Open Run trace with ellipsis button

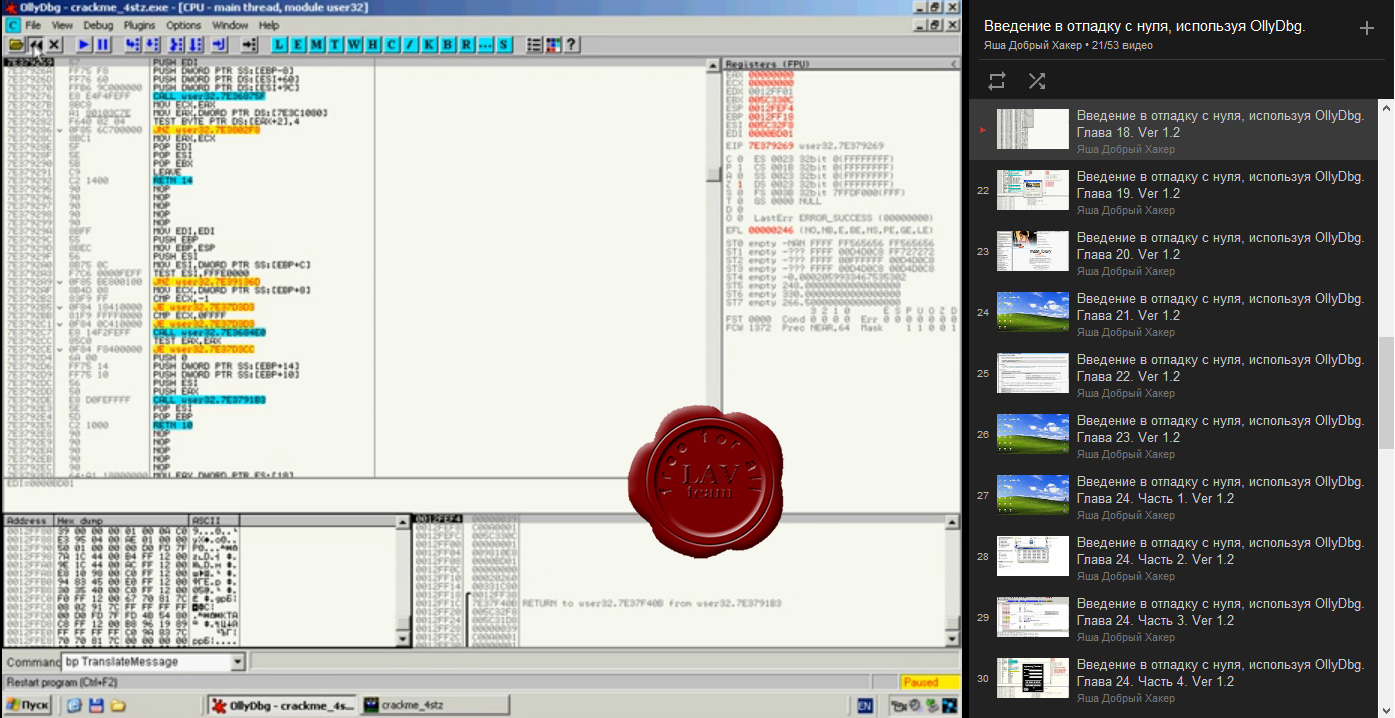pos(485,44)
